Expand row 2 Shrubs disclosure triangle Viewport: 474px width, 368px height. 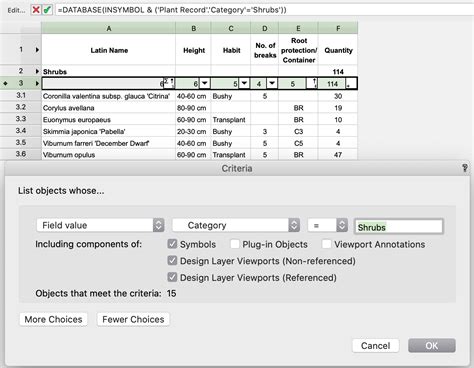click(37, 71)
